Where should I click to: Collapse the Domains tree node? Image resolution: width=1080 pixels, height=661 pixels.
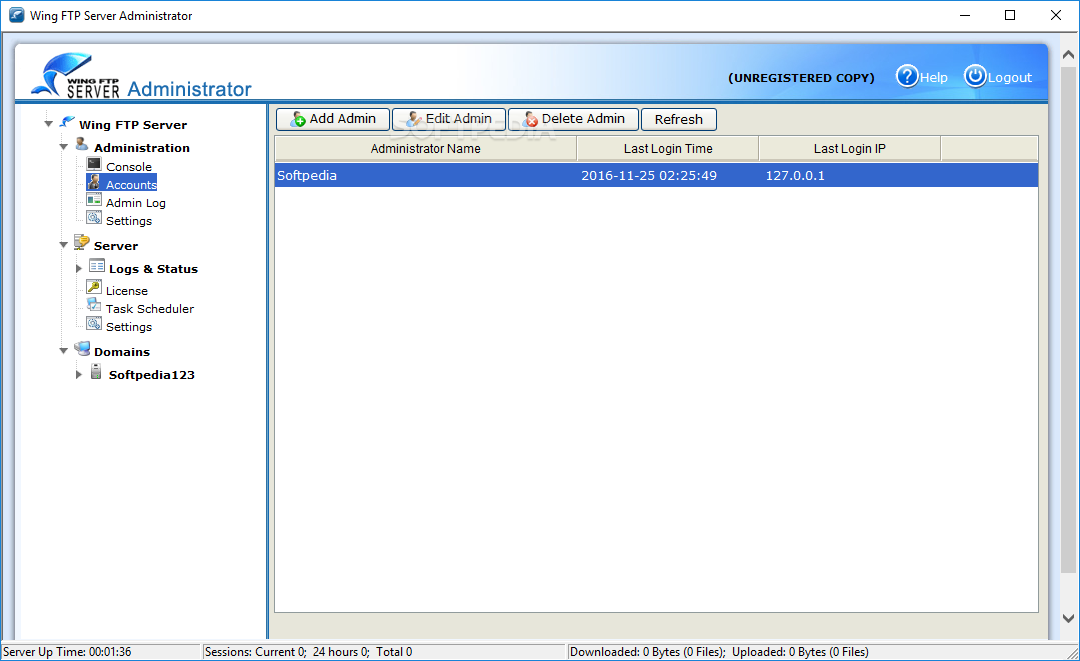coord(63,351)
